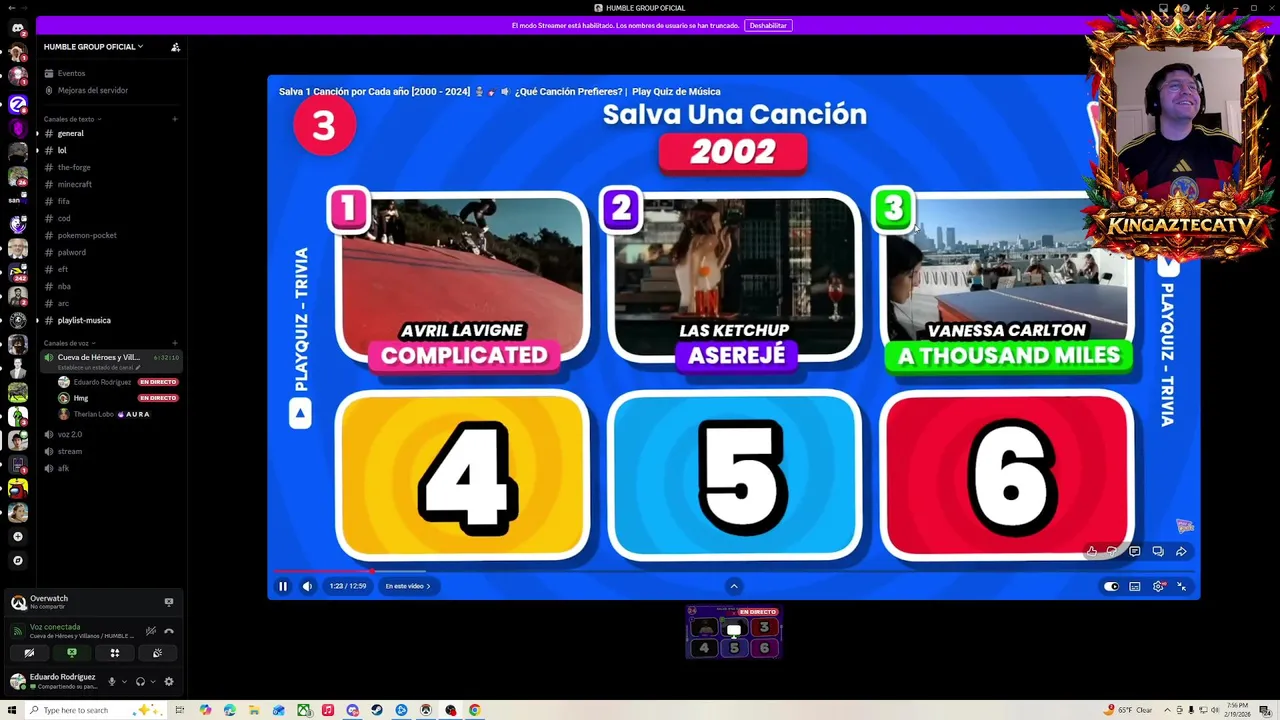The image size is (1280, 720).
Task: Open microphone input options arrow
Action: 124,682
